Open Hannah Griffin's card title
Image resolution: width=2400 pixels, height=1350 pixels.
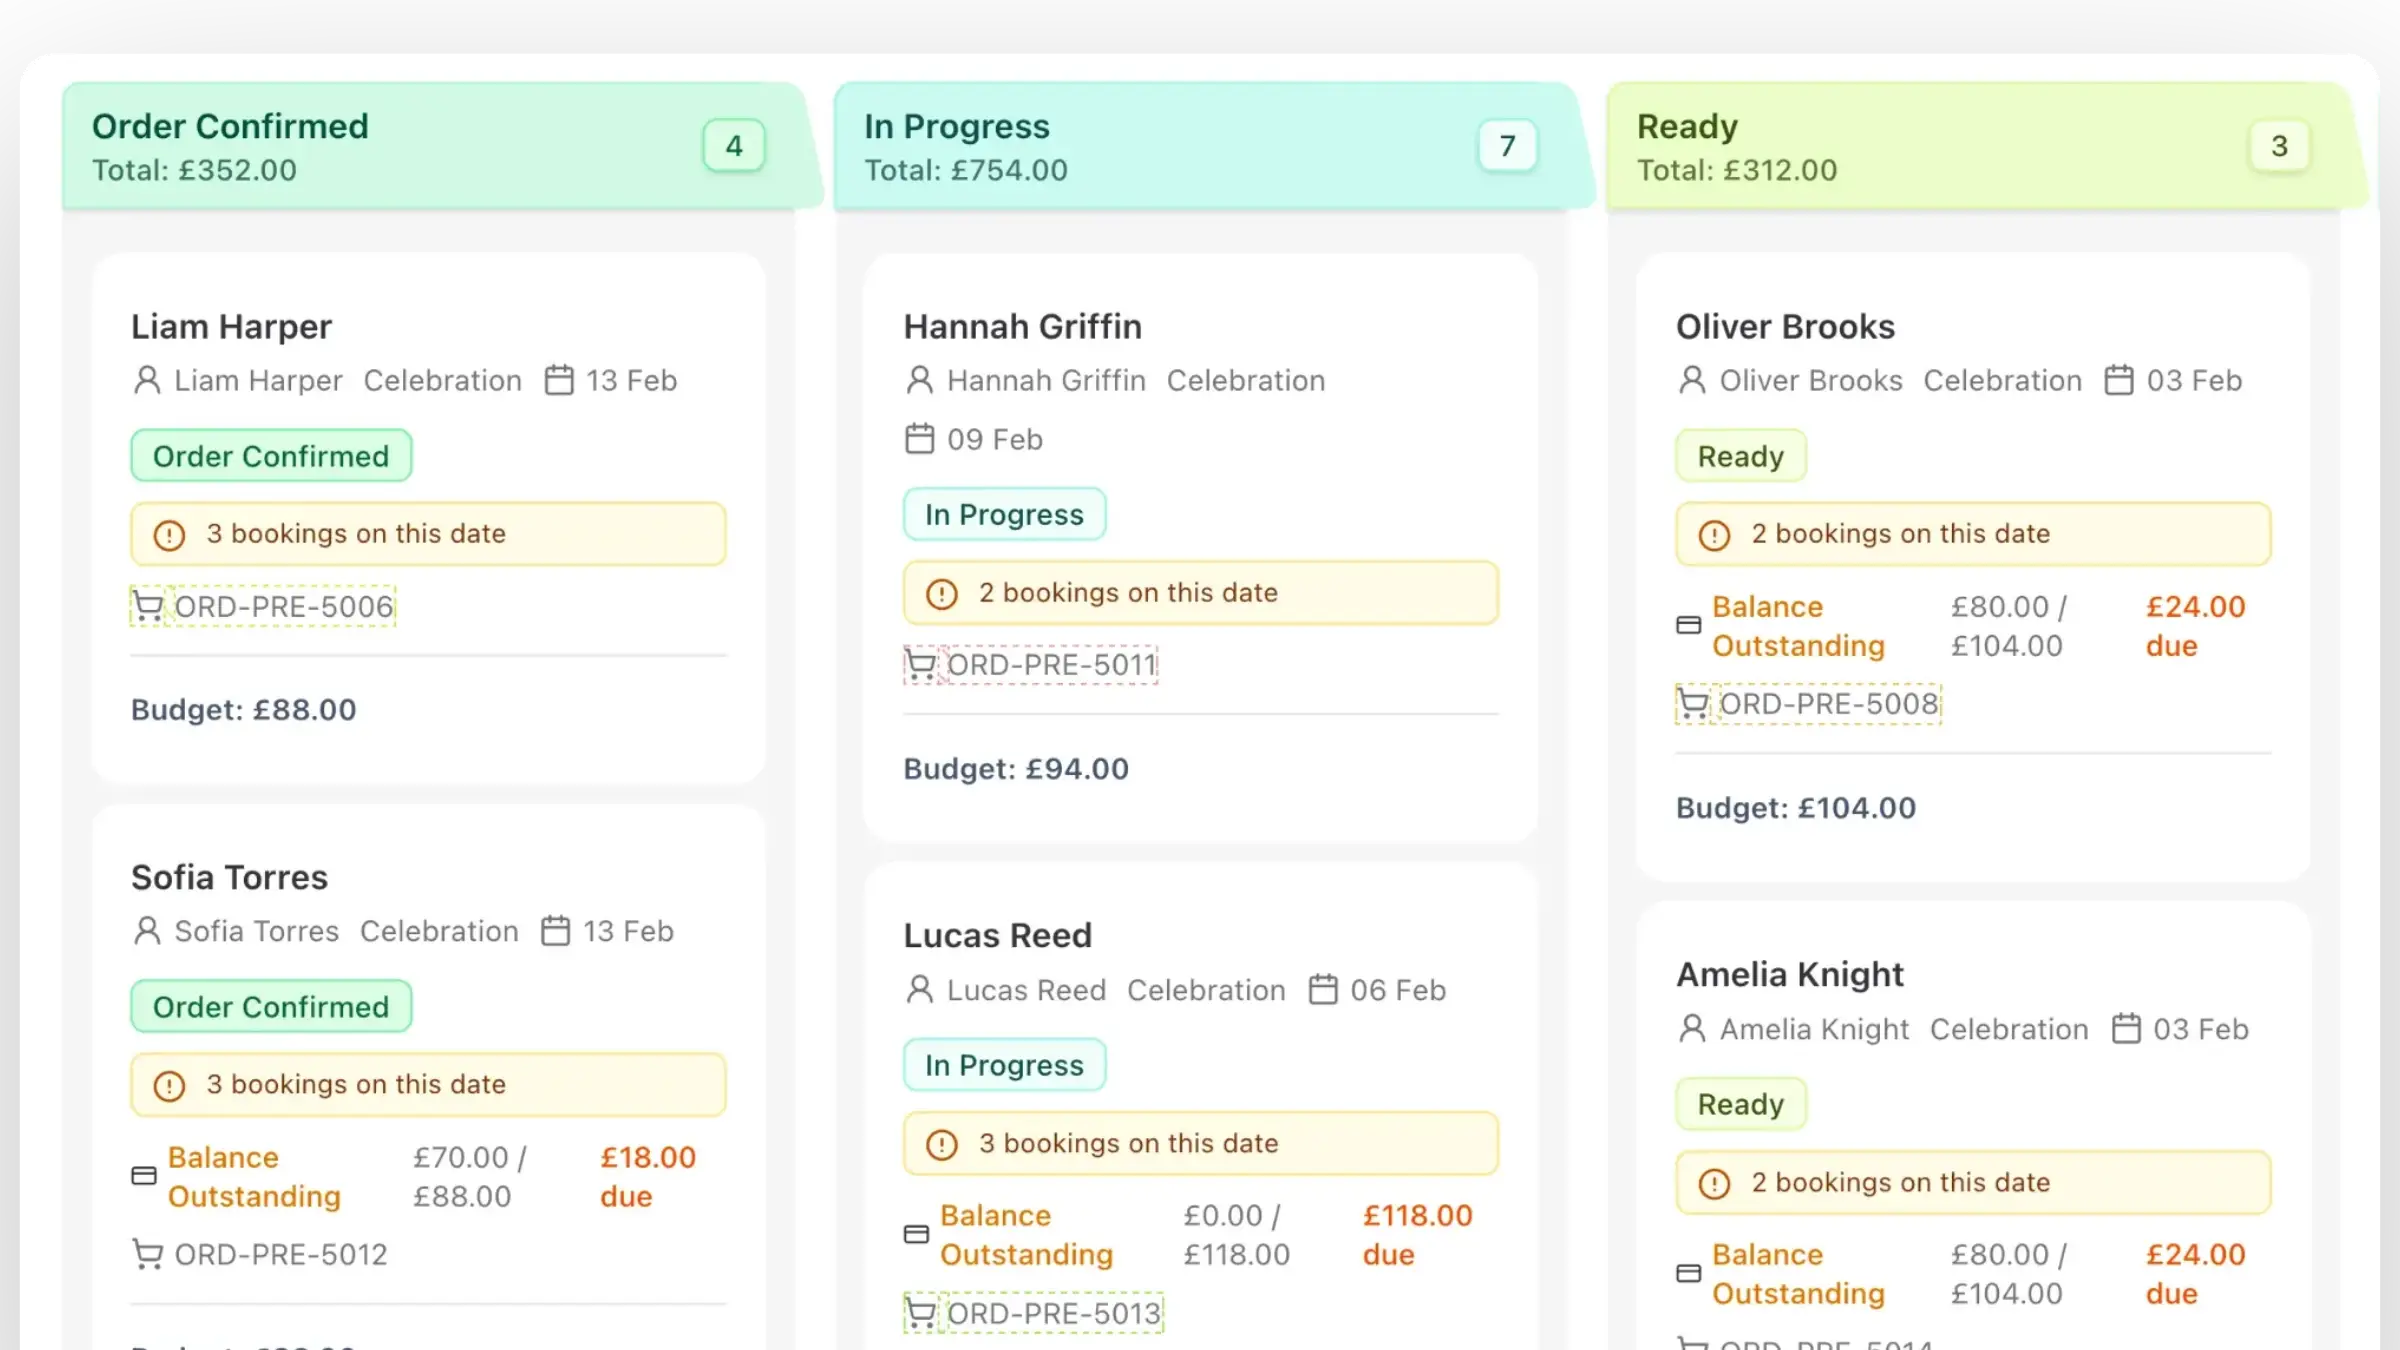pyautogui.click(x=1022, y=327)
